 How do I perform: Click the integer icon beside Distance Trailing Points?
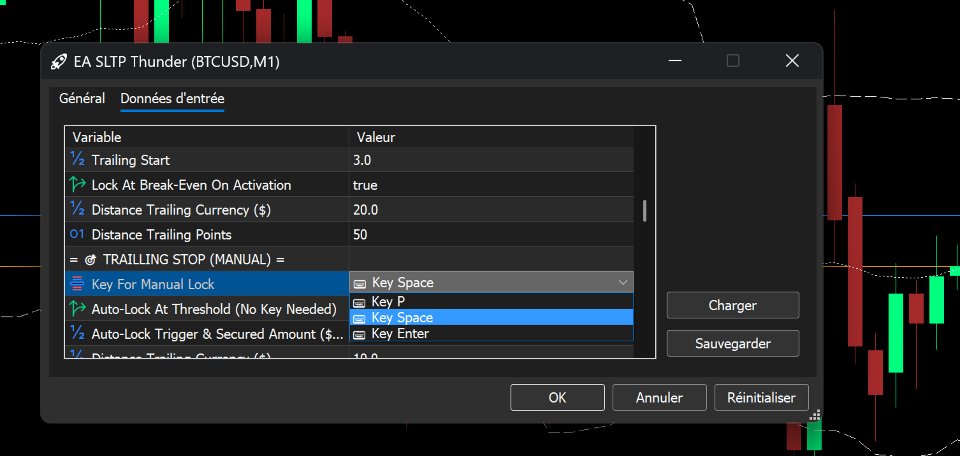tap(77, 234)
